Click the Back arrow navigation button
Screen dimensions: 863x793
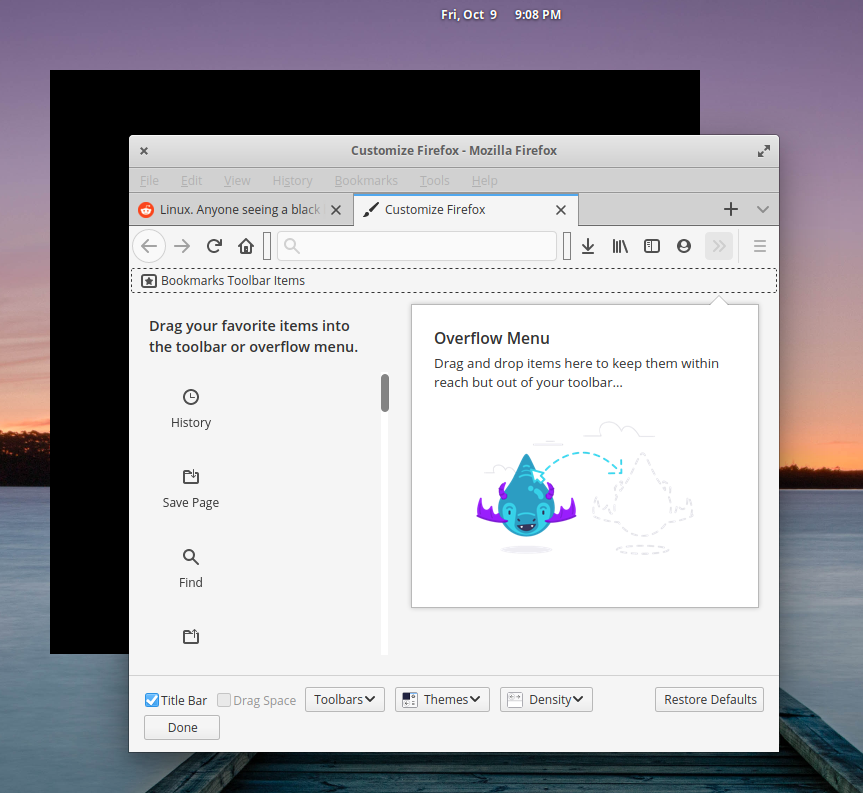coord(149,246)
